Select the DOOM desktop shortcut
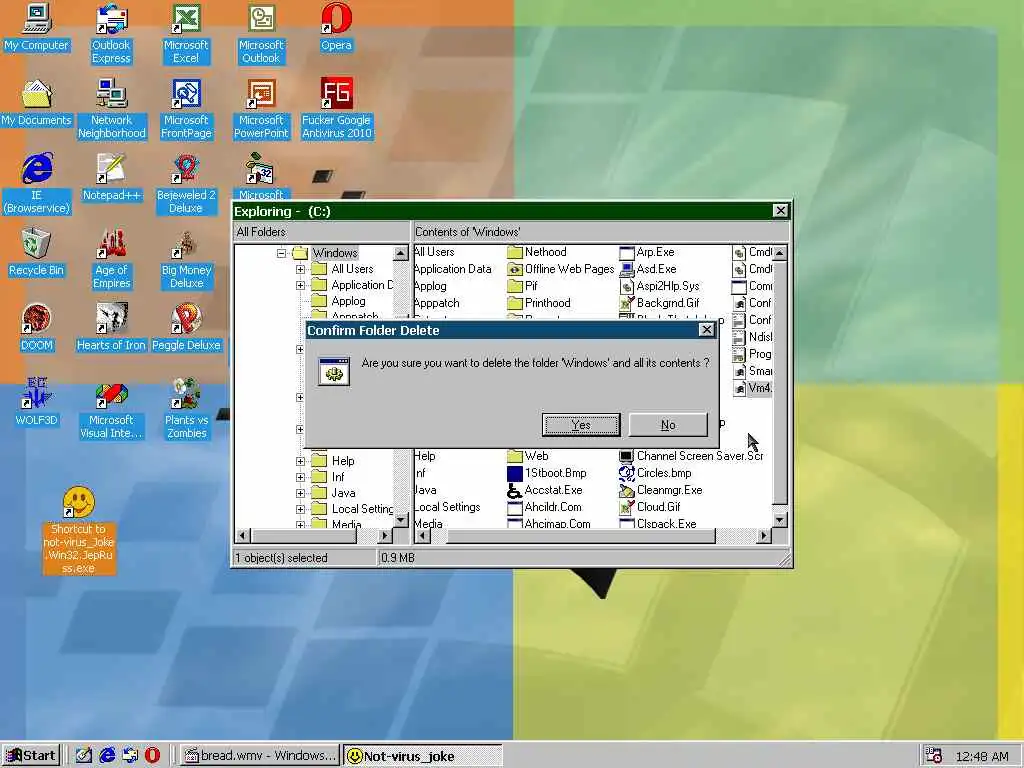 [36, 328]
